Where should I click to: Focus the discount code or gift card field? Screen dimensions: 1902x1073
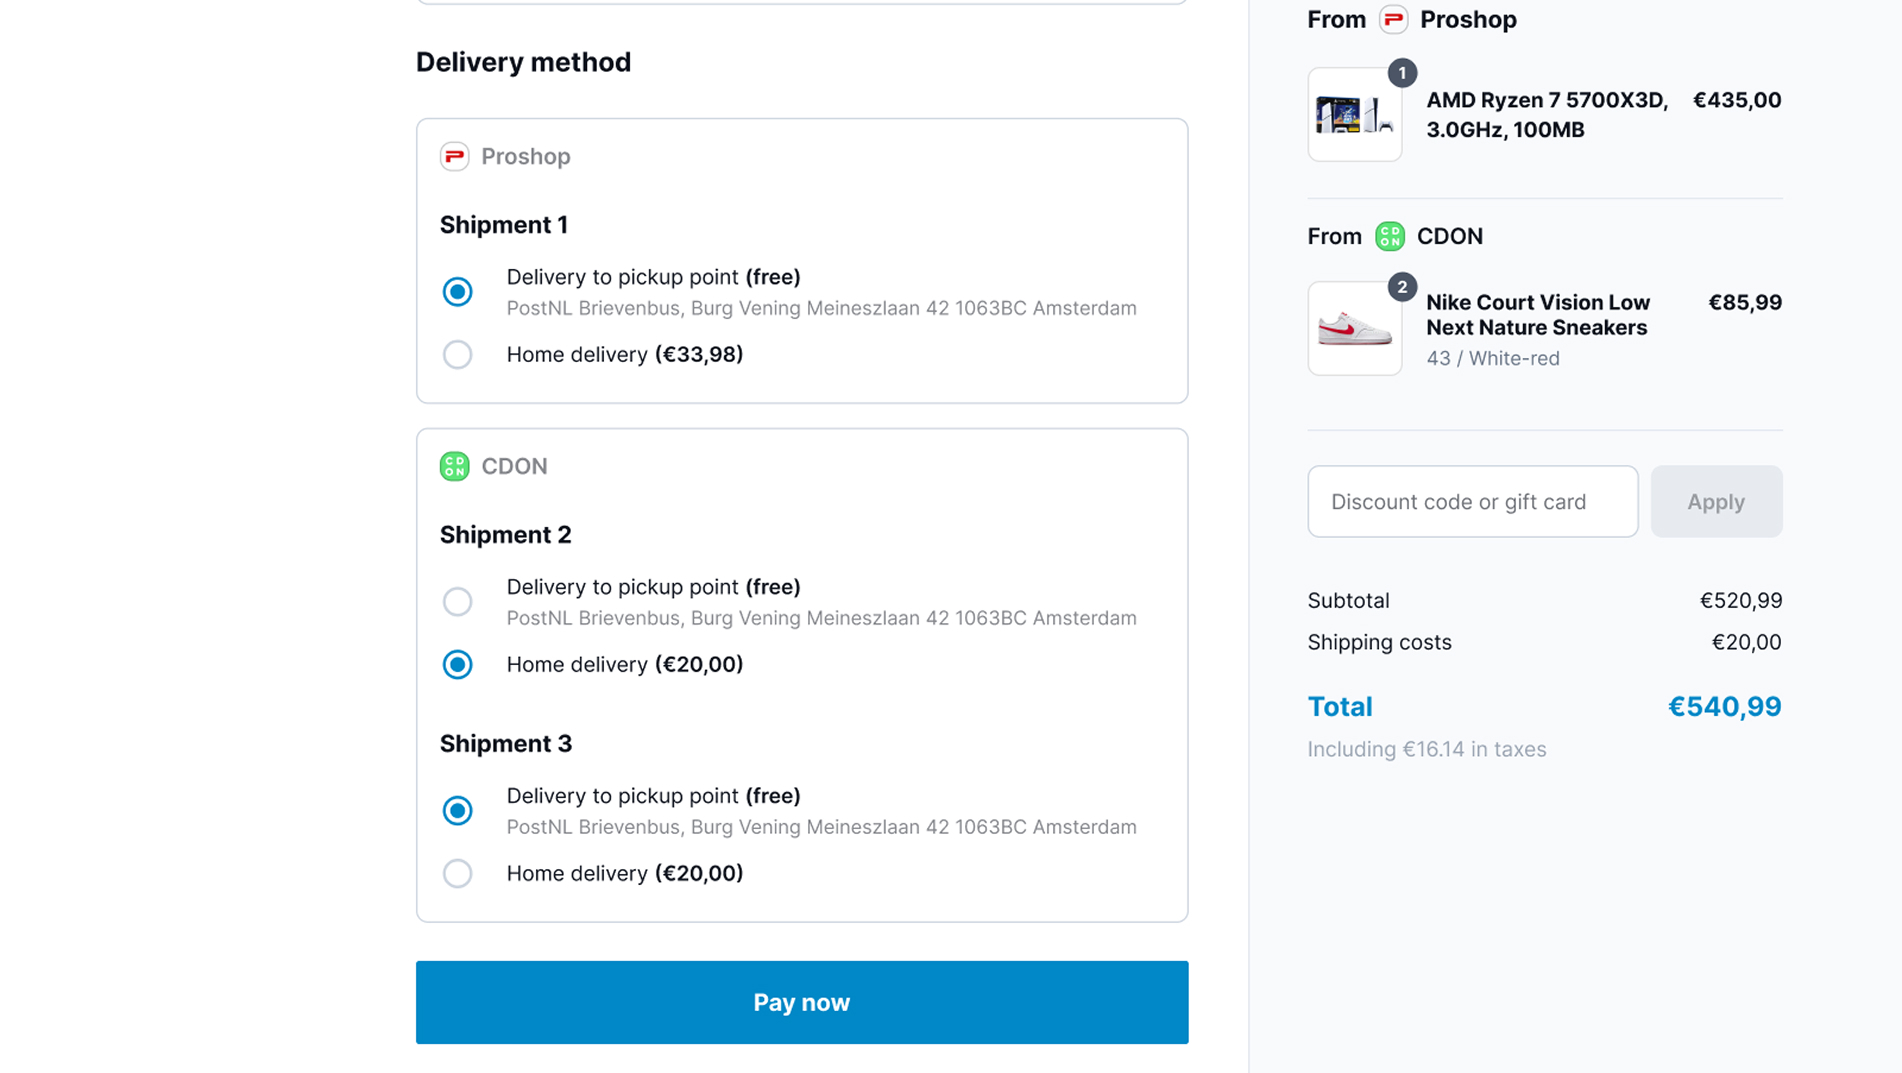(x=1472, y=501)
